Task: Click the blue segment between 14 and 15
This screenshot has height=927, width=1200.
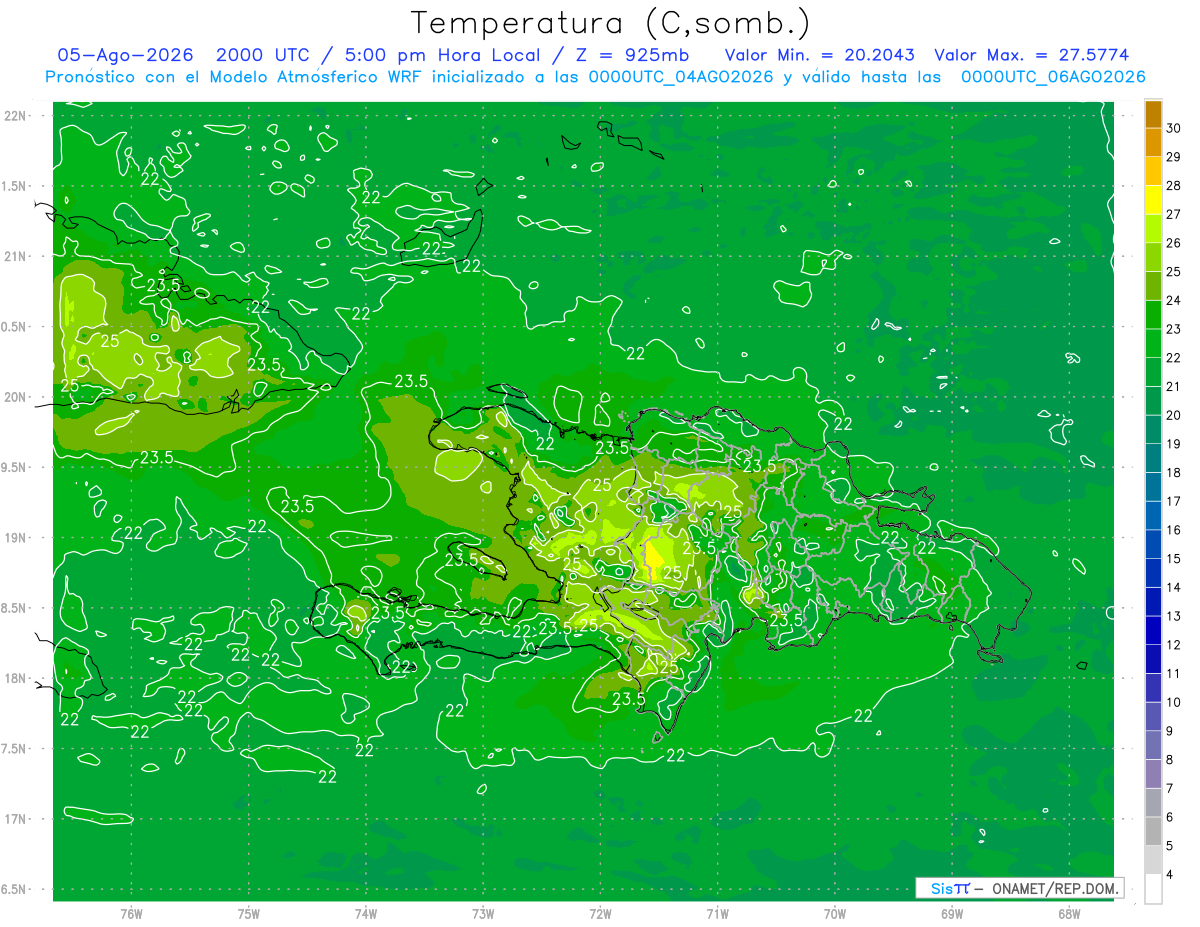Action: click(1153, 573)
